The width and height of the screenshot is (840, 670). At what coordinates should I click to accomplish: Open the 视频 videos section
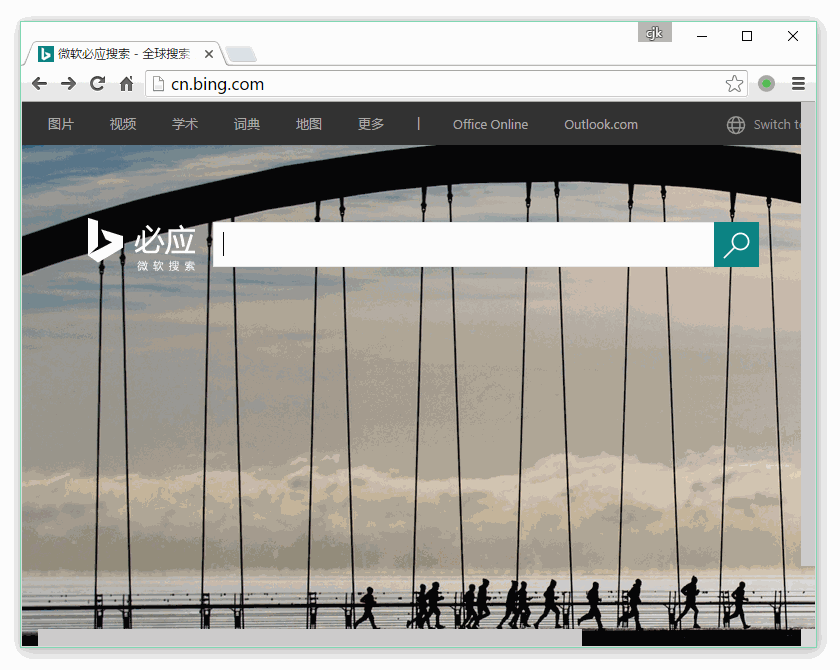(123, 124)
